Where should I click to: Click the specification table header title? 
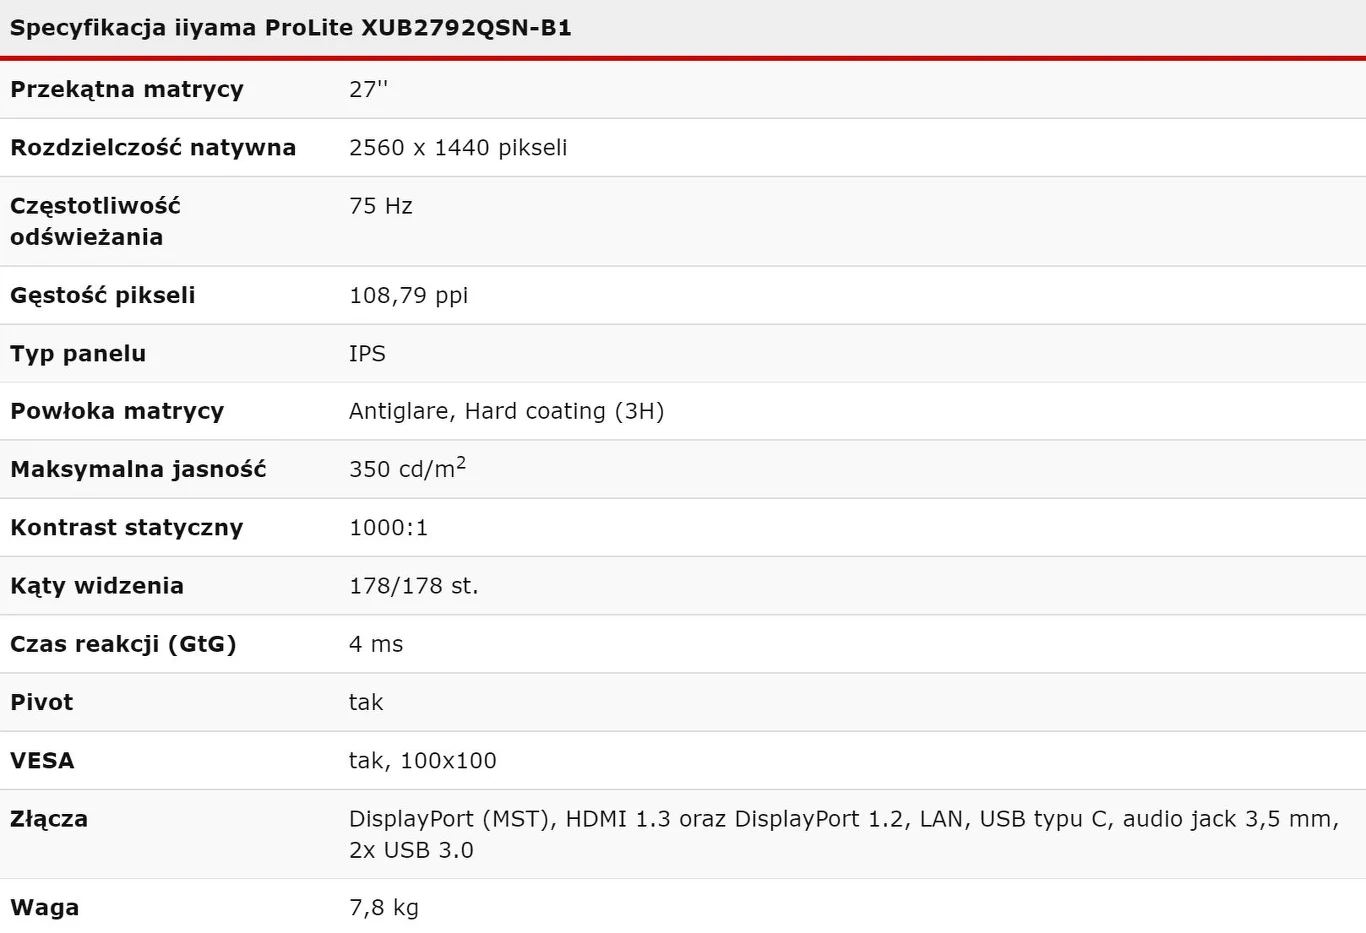pos(290,28)
